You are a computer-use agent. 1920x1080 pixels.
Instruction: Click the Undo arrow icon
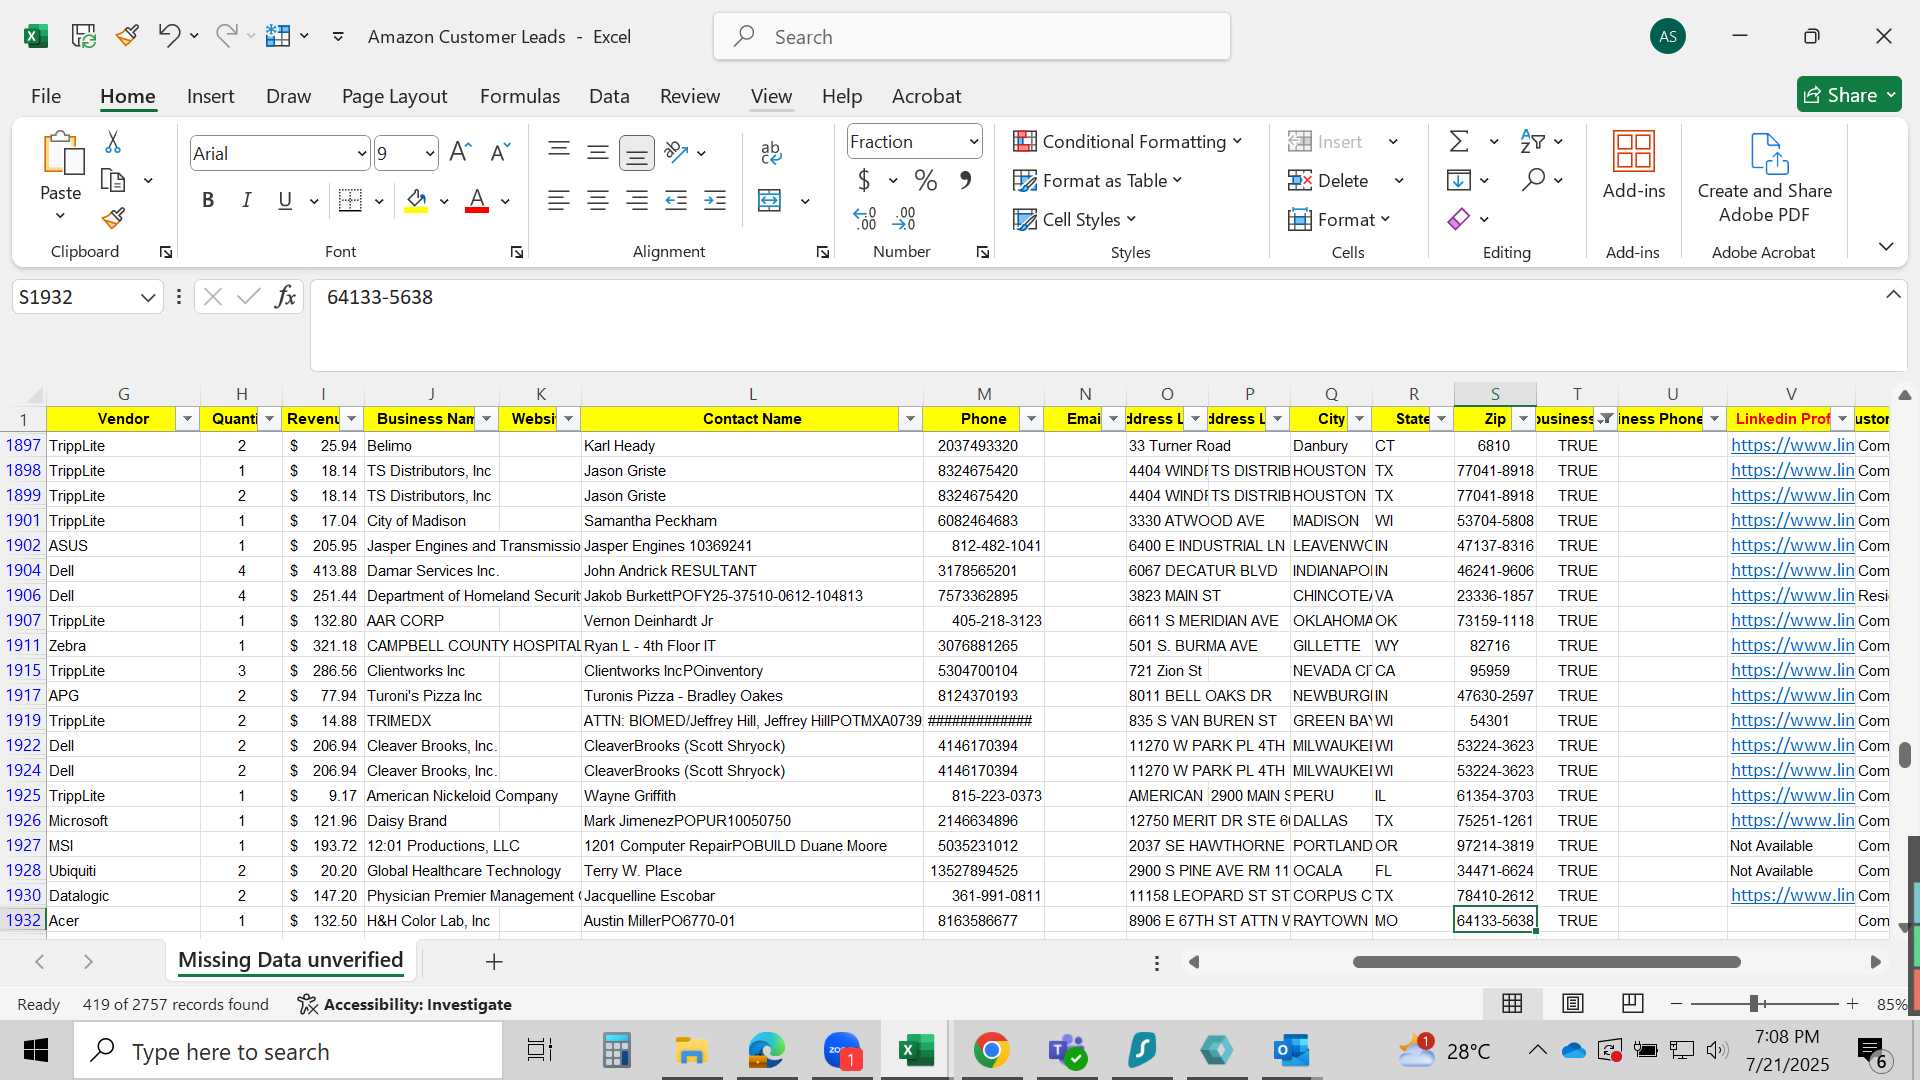pyautogui.click(x=168, y=36)
